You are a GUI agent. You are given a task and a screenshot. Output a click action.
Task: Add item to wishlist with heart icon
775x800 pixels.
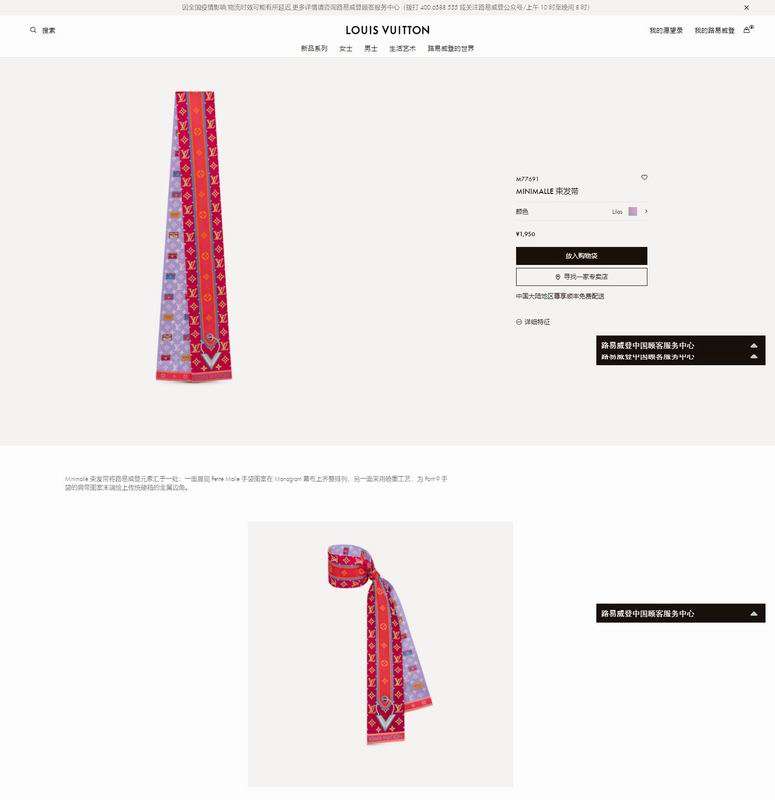point(644,178)
